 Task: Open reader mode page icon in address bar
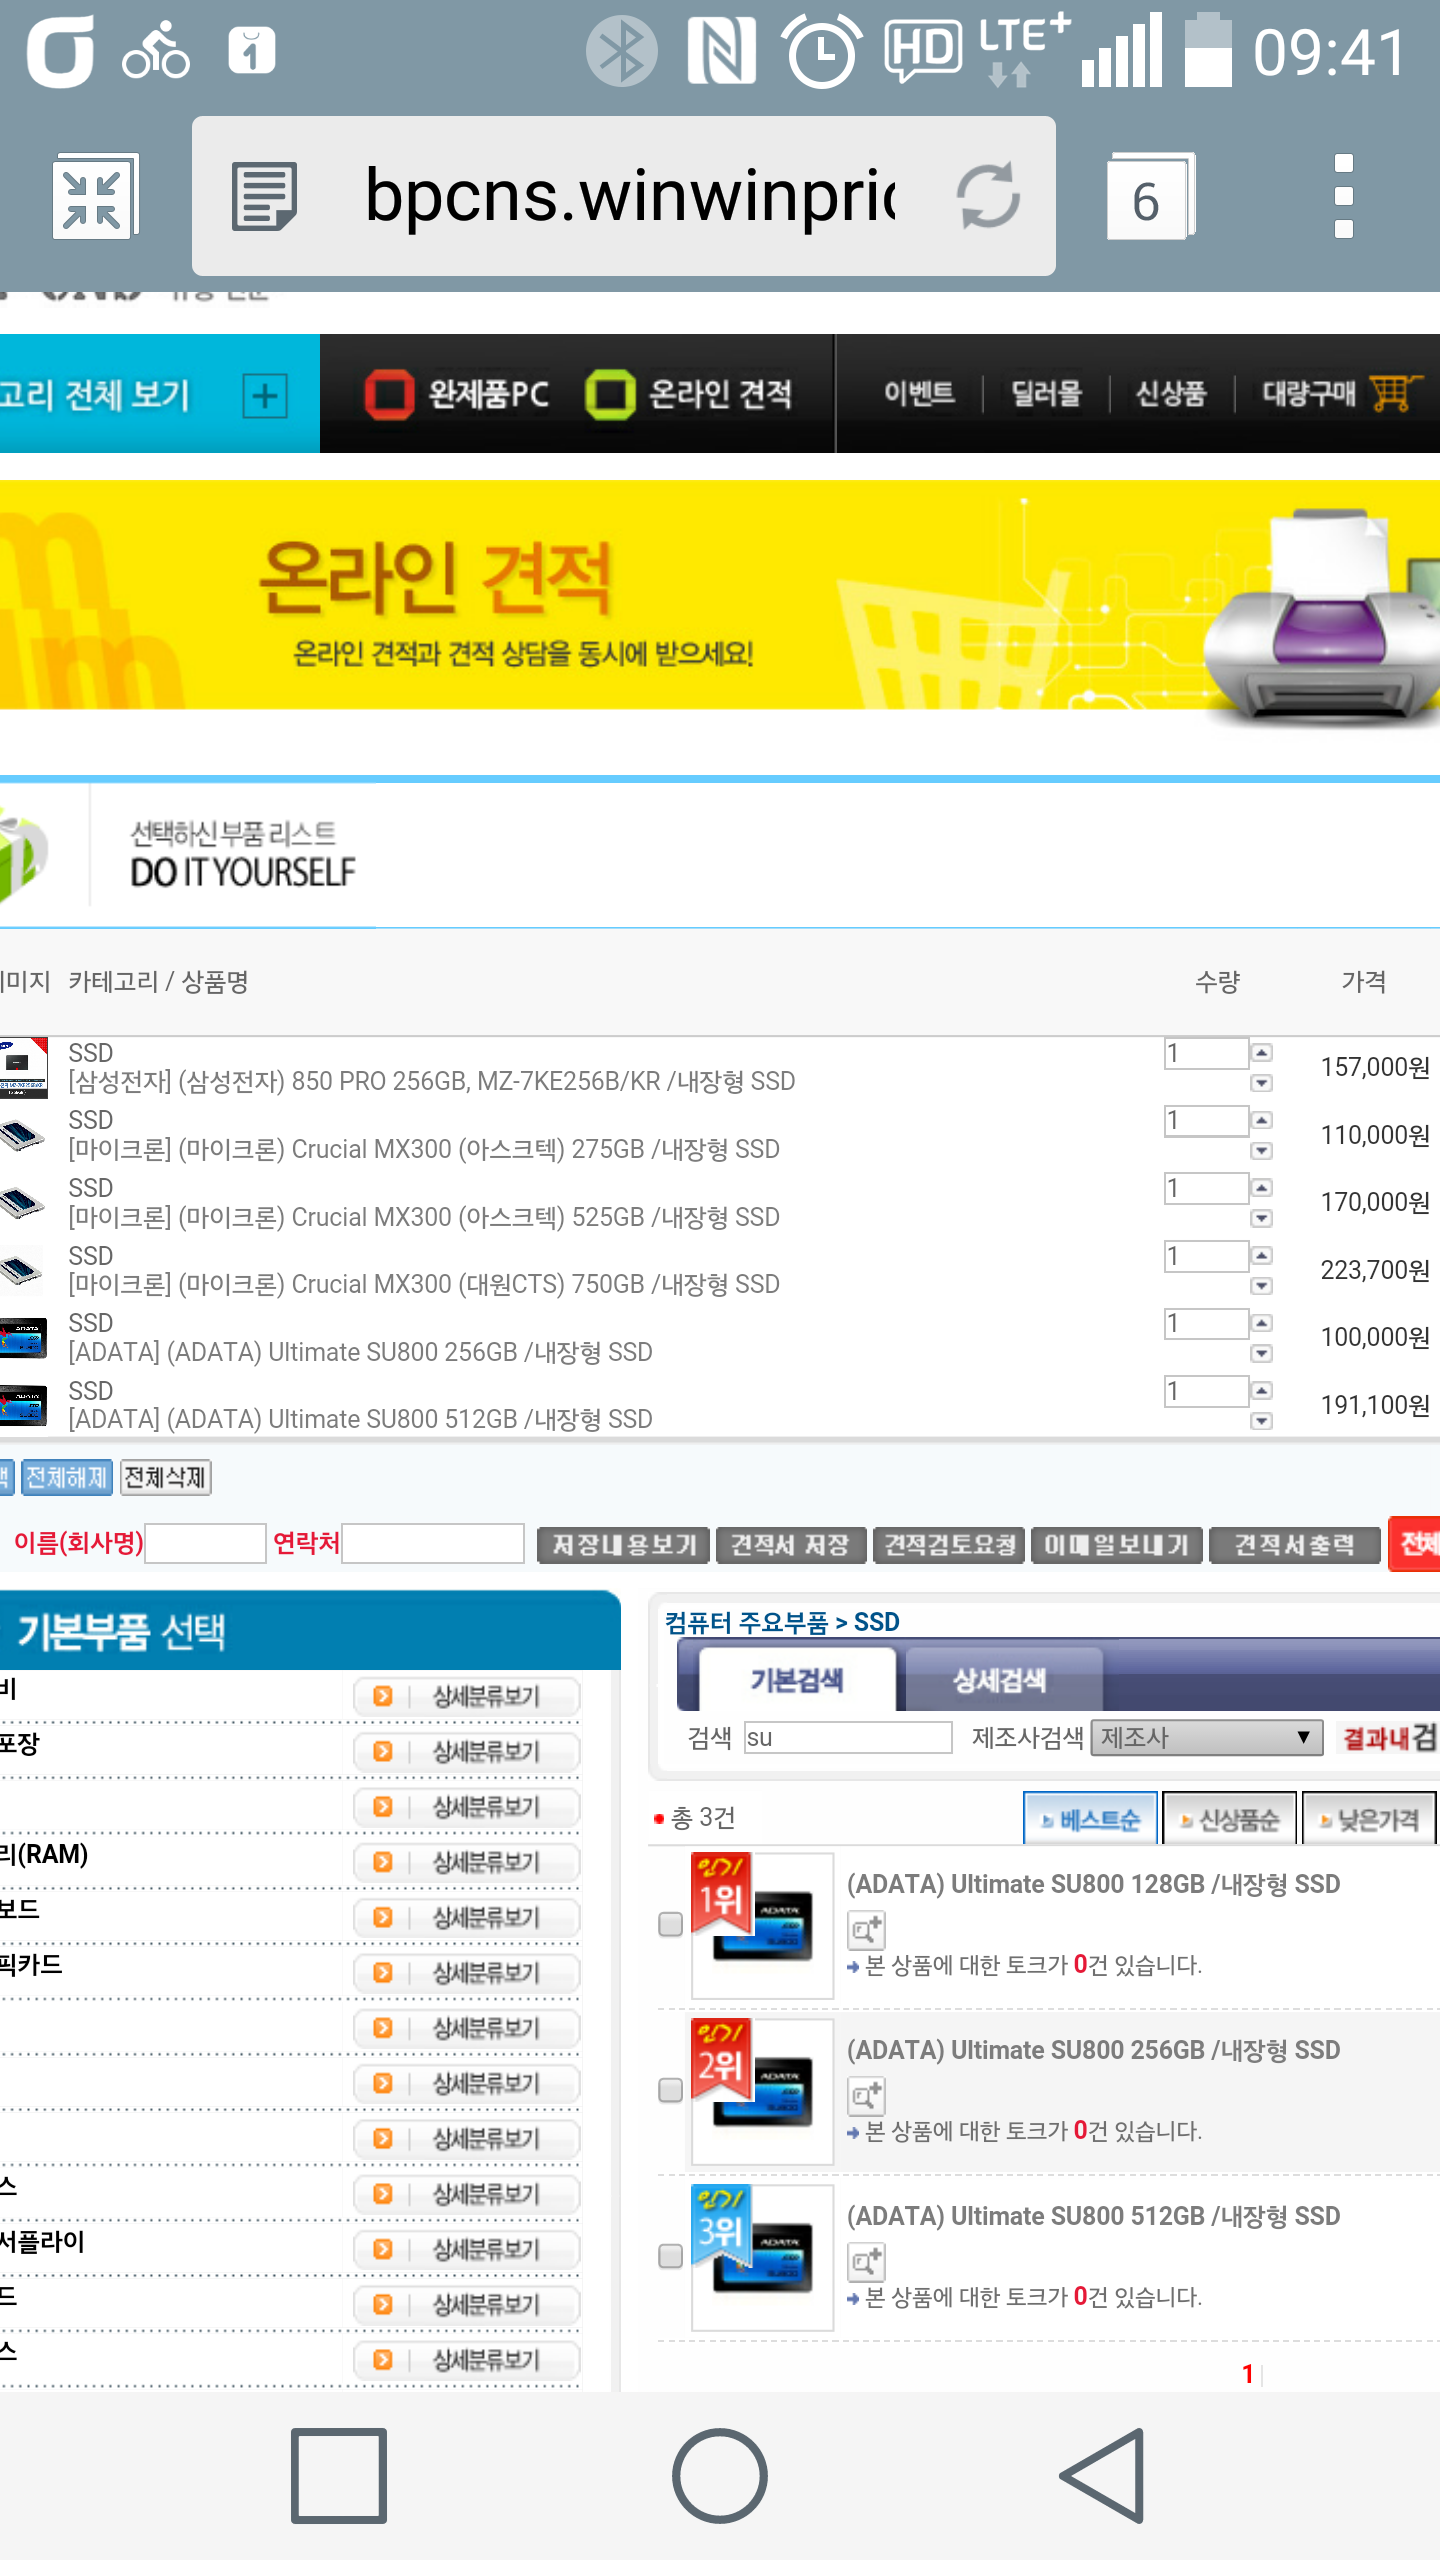click(x=264, y=197)
